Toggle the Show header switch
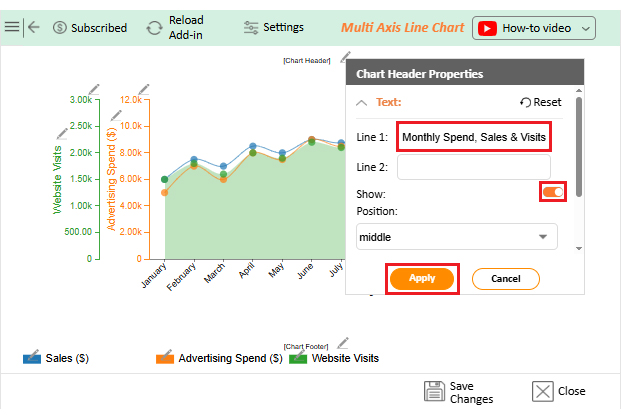The width and height of the screenshot is (621, 419). (x=553, y=191)
